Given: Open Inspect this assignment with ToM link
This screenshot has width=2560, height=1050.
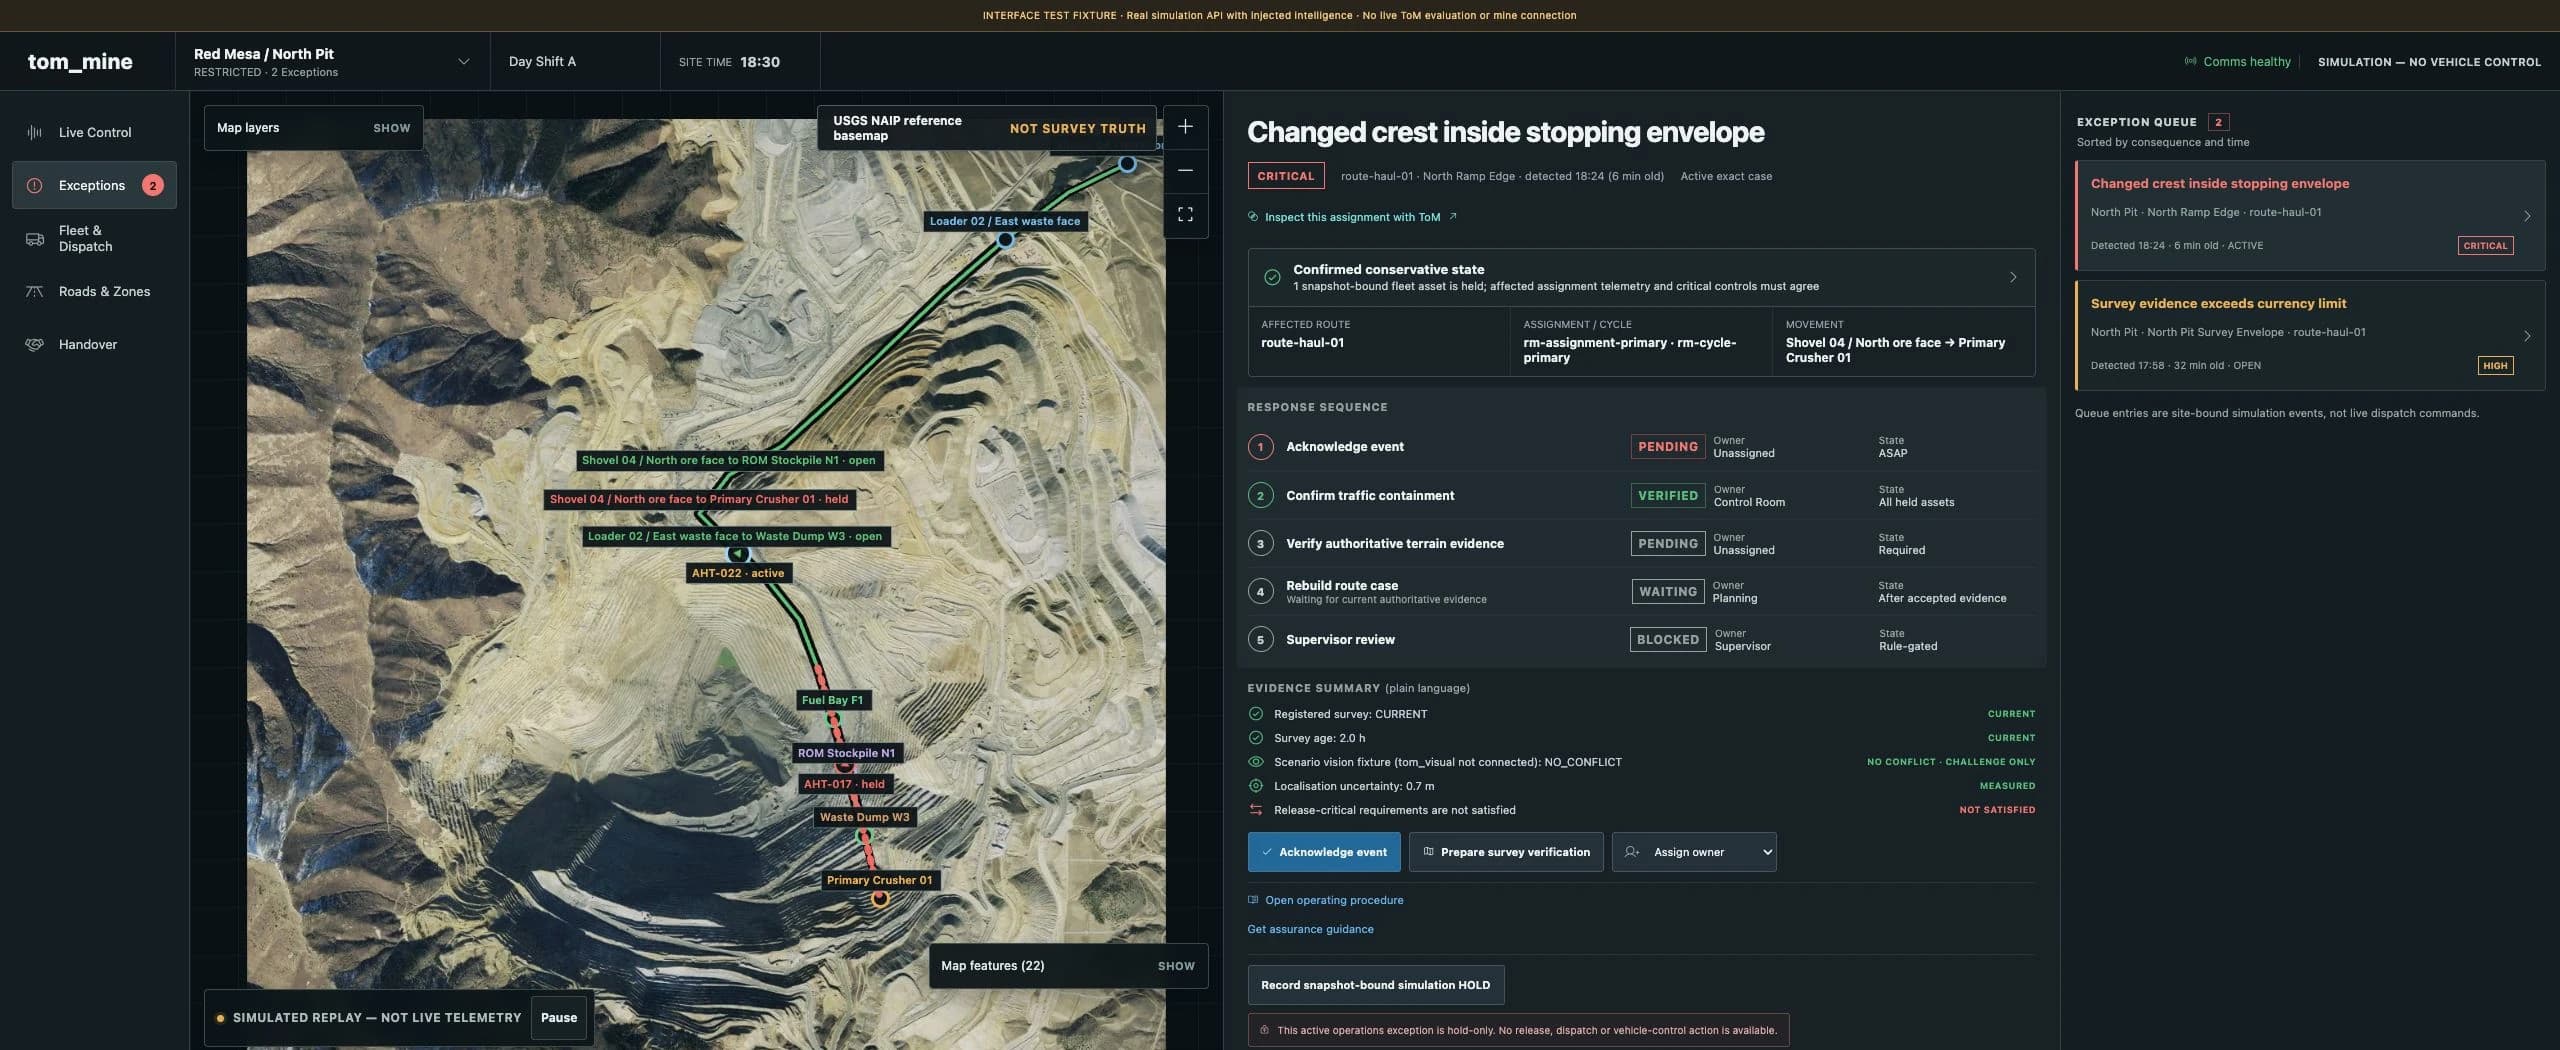Looking at the screenshot, I should 1352,217.
